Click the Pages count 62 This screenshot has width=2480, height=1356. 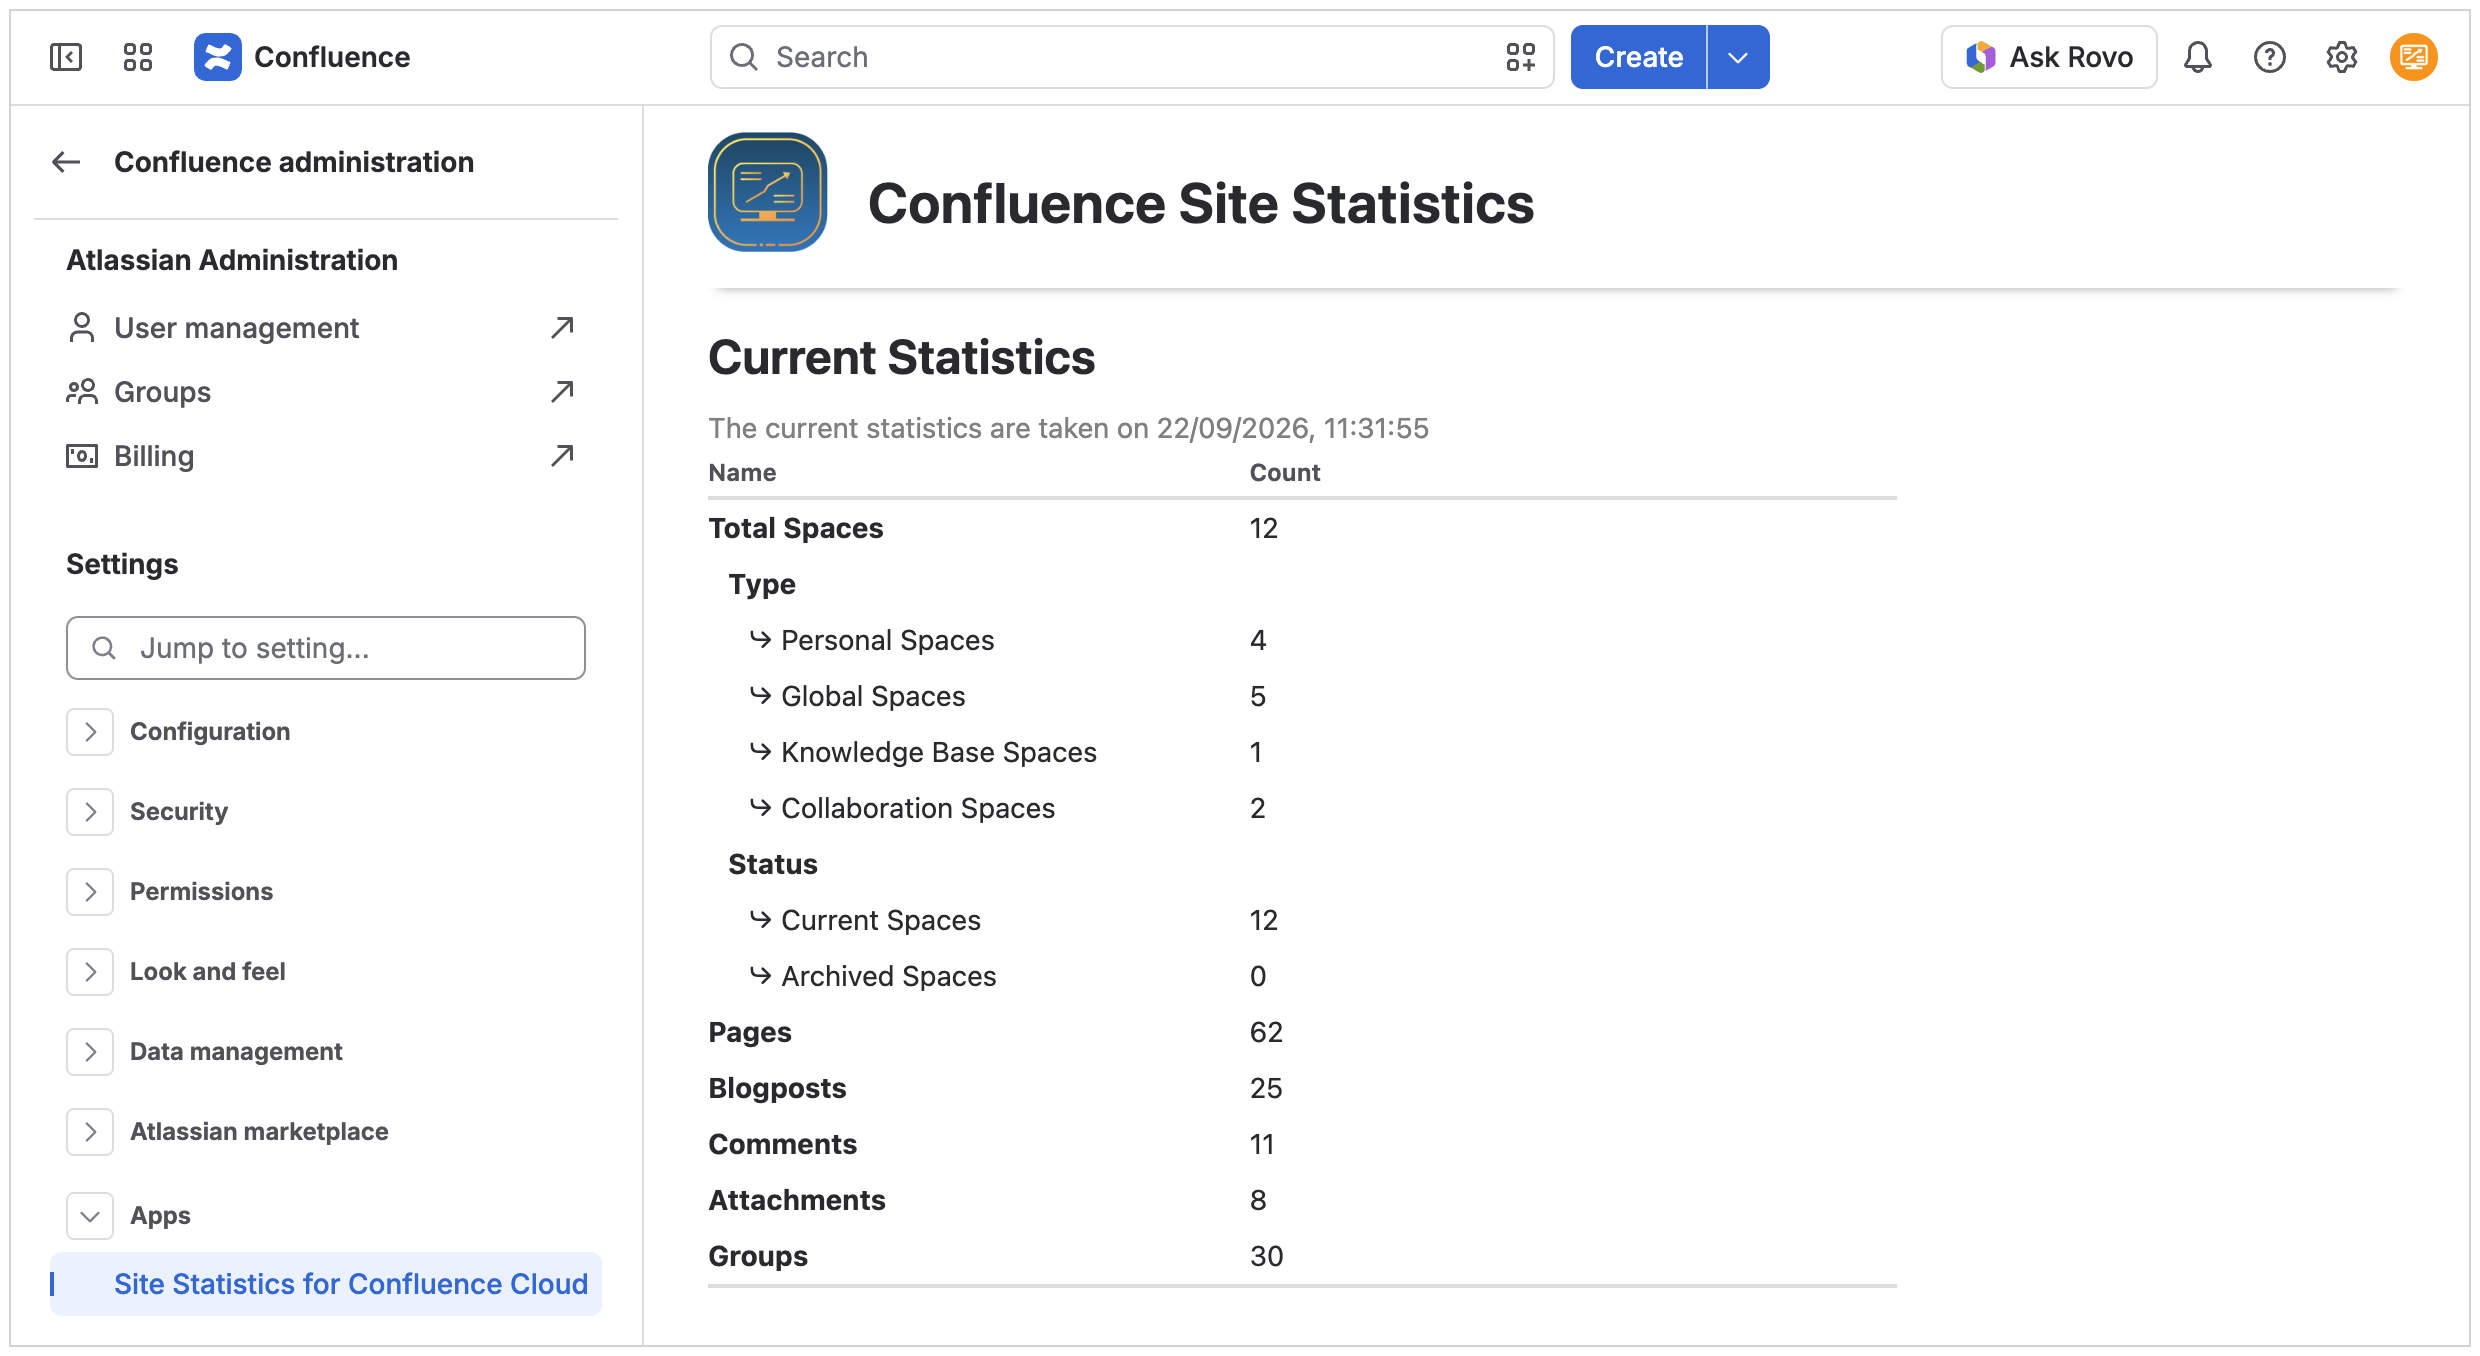click(1266, 1032)
